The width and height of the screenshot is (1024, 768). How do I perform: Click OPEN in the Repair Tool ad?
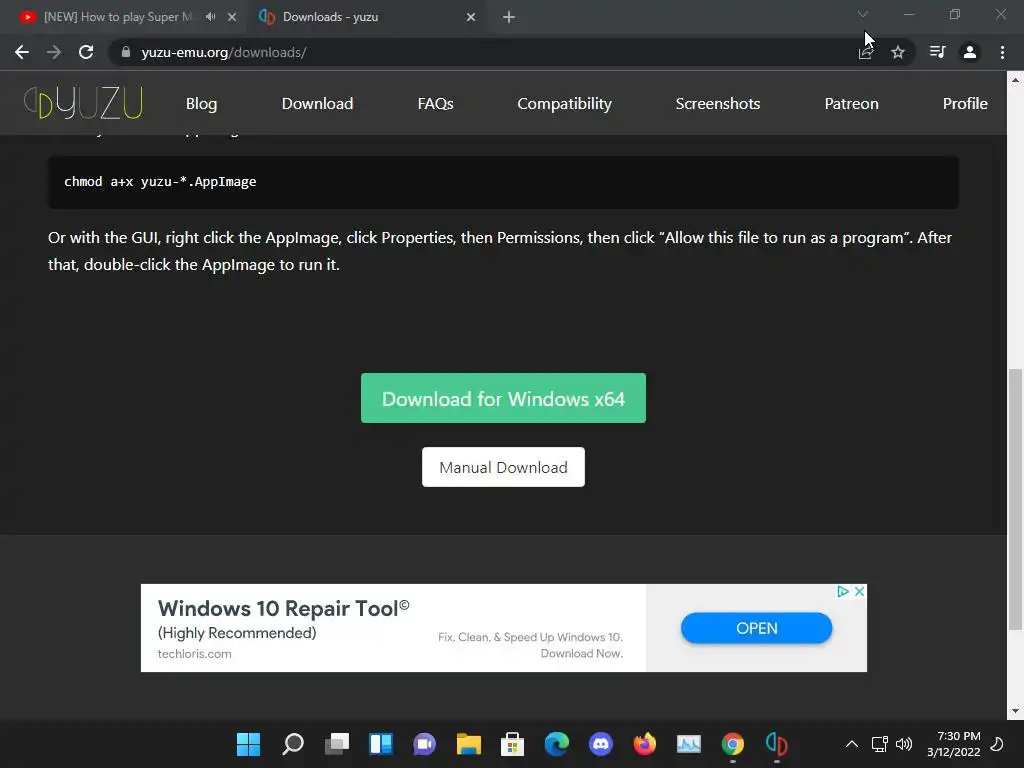click(756, 628)
